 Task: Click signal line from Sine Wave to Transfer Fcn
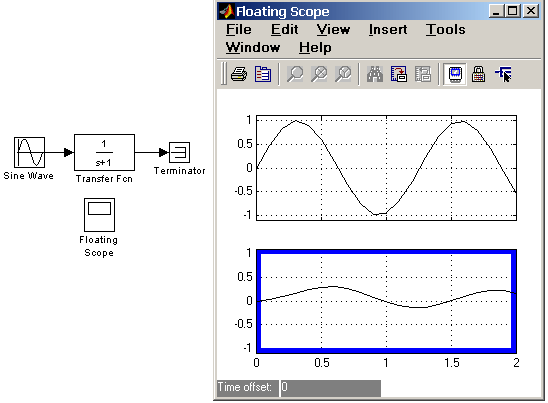pyautogui.click(x=59, y=152)
